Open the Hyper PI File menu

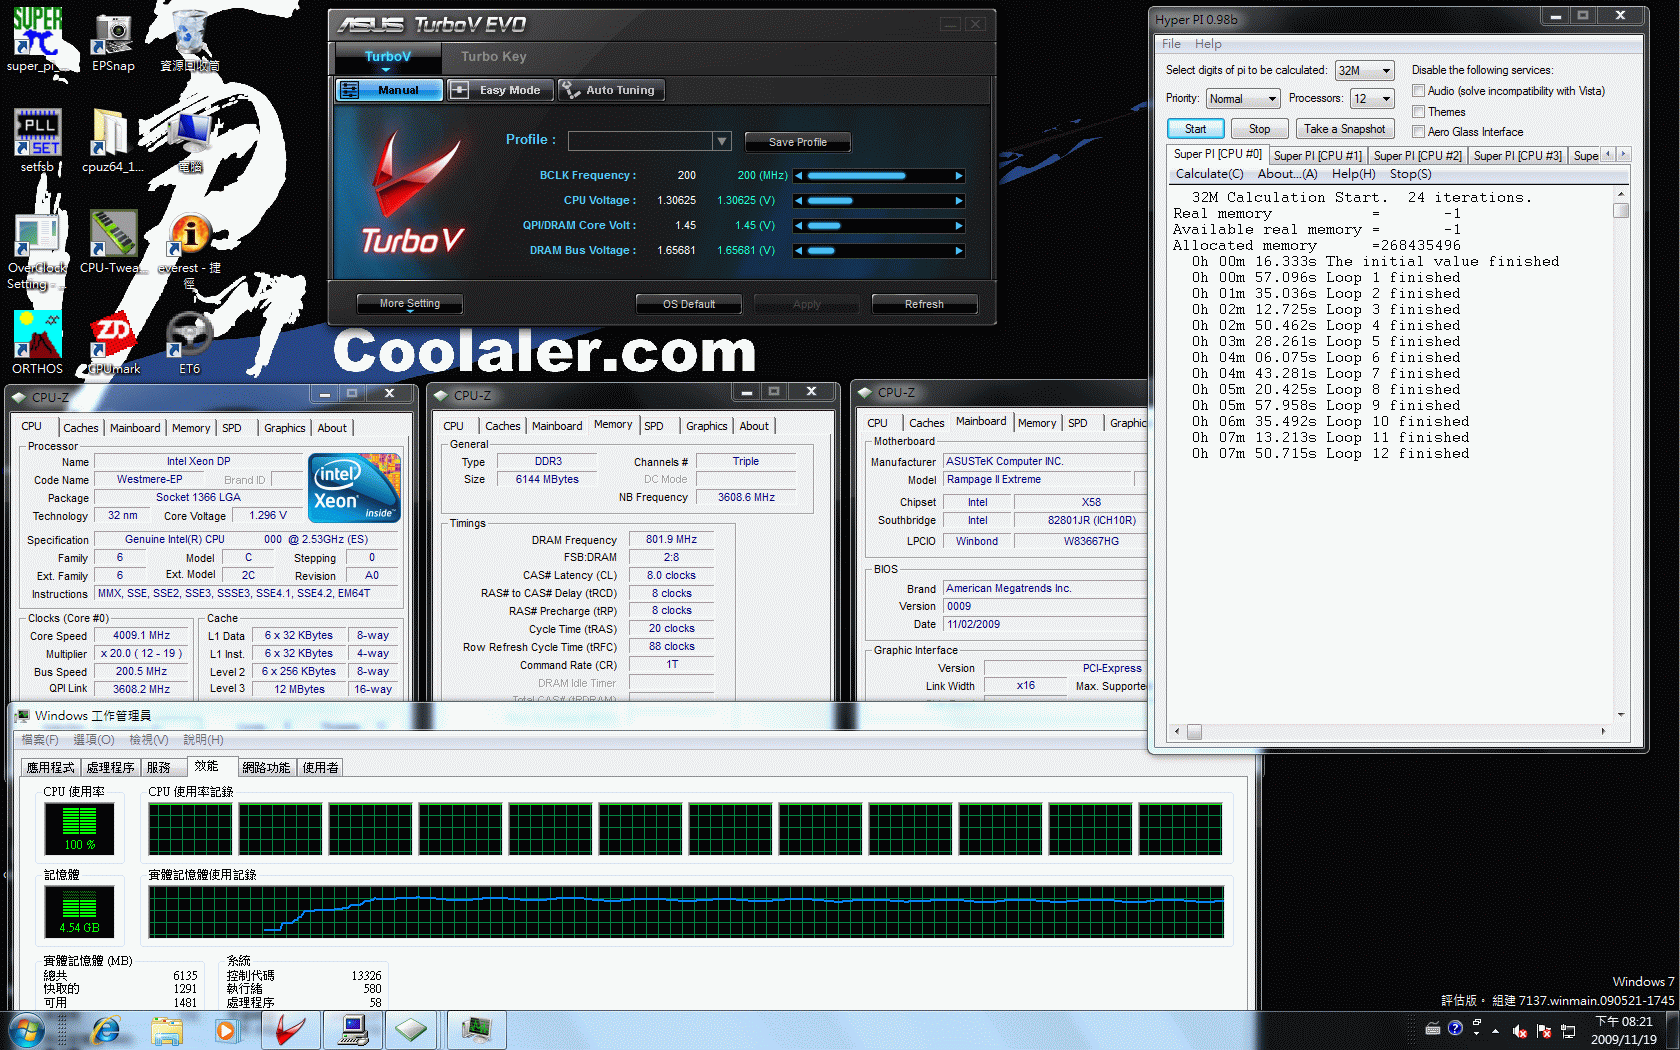[1171, 44]
